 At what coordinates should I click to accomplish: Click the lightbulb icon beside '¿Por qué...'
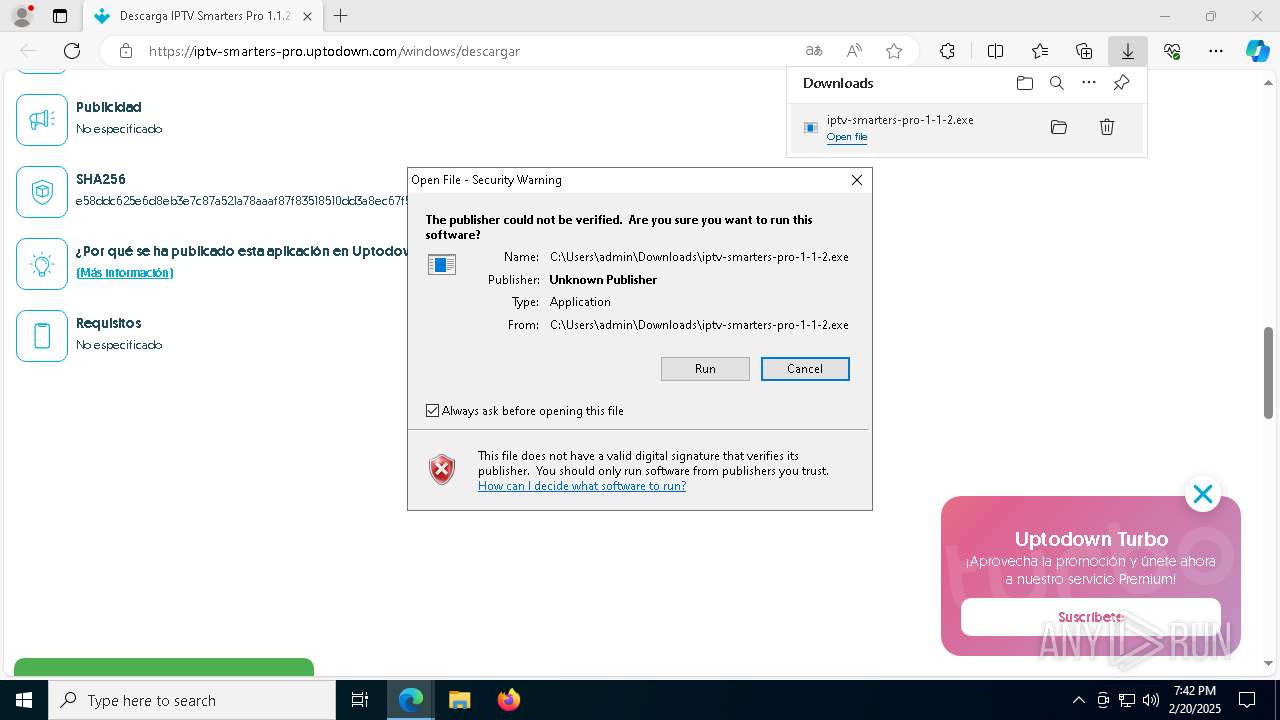(x=42, y=264)
